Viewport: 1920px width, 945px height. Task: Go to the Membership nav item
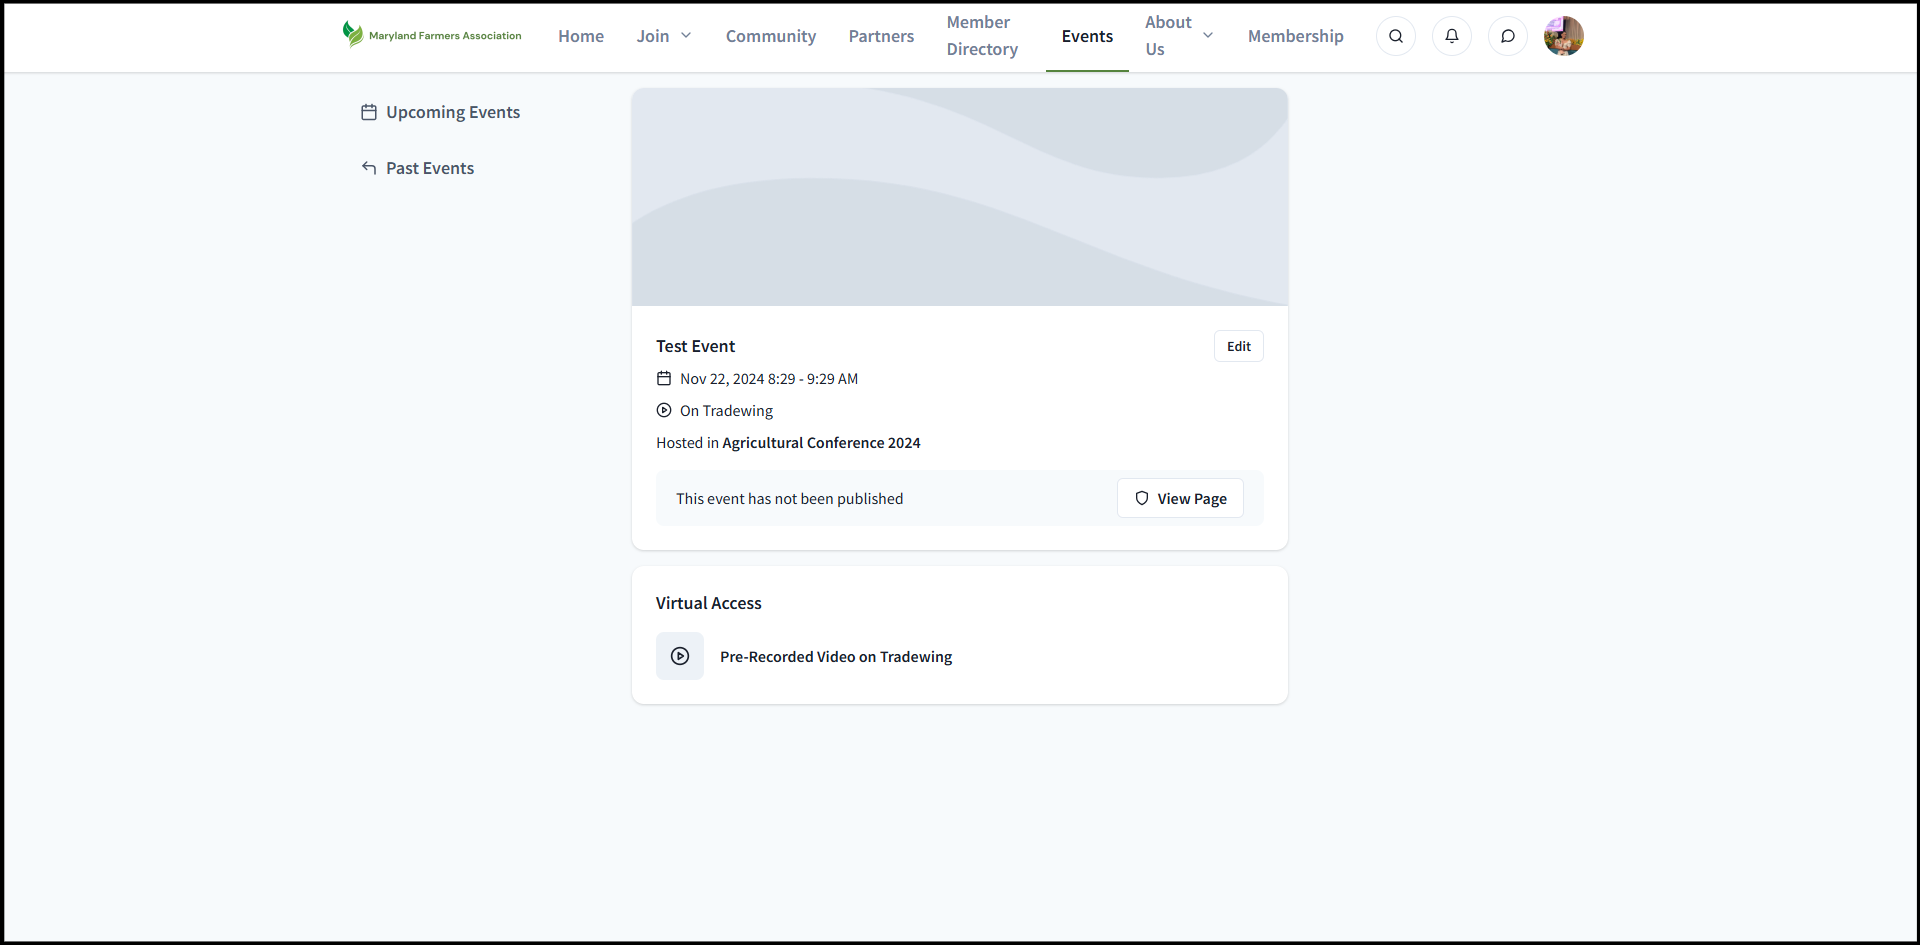1296,36
